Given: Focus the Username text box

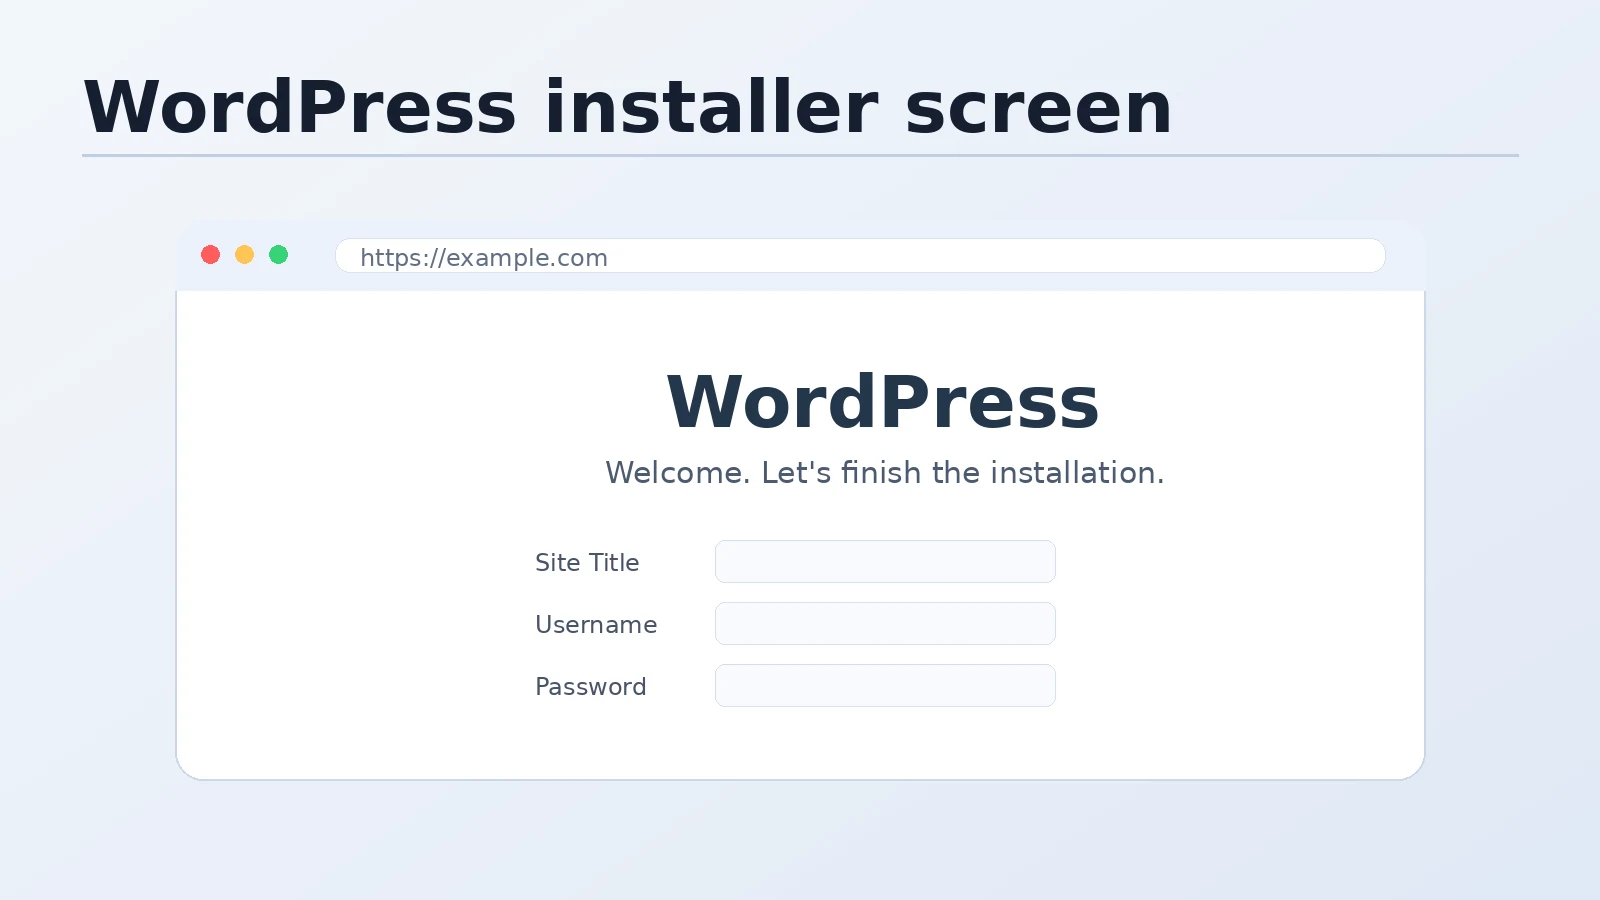Looking at the screenshot, I should pos(885,623).
